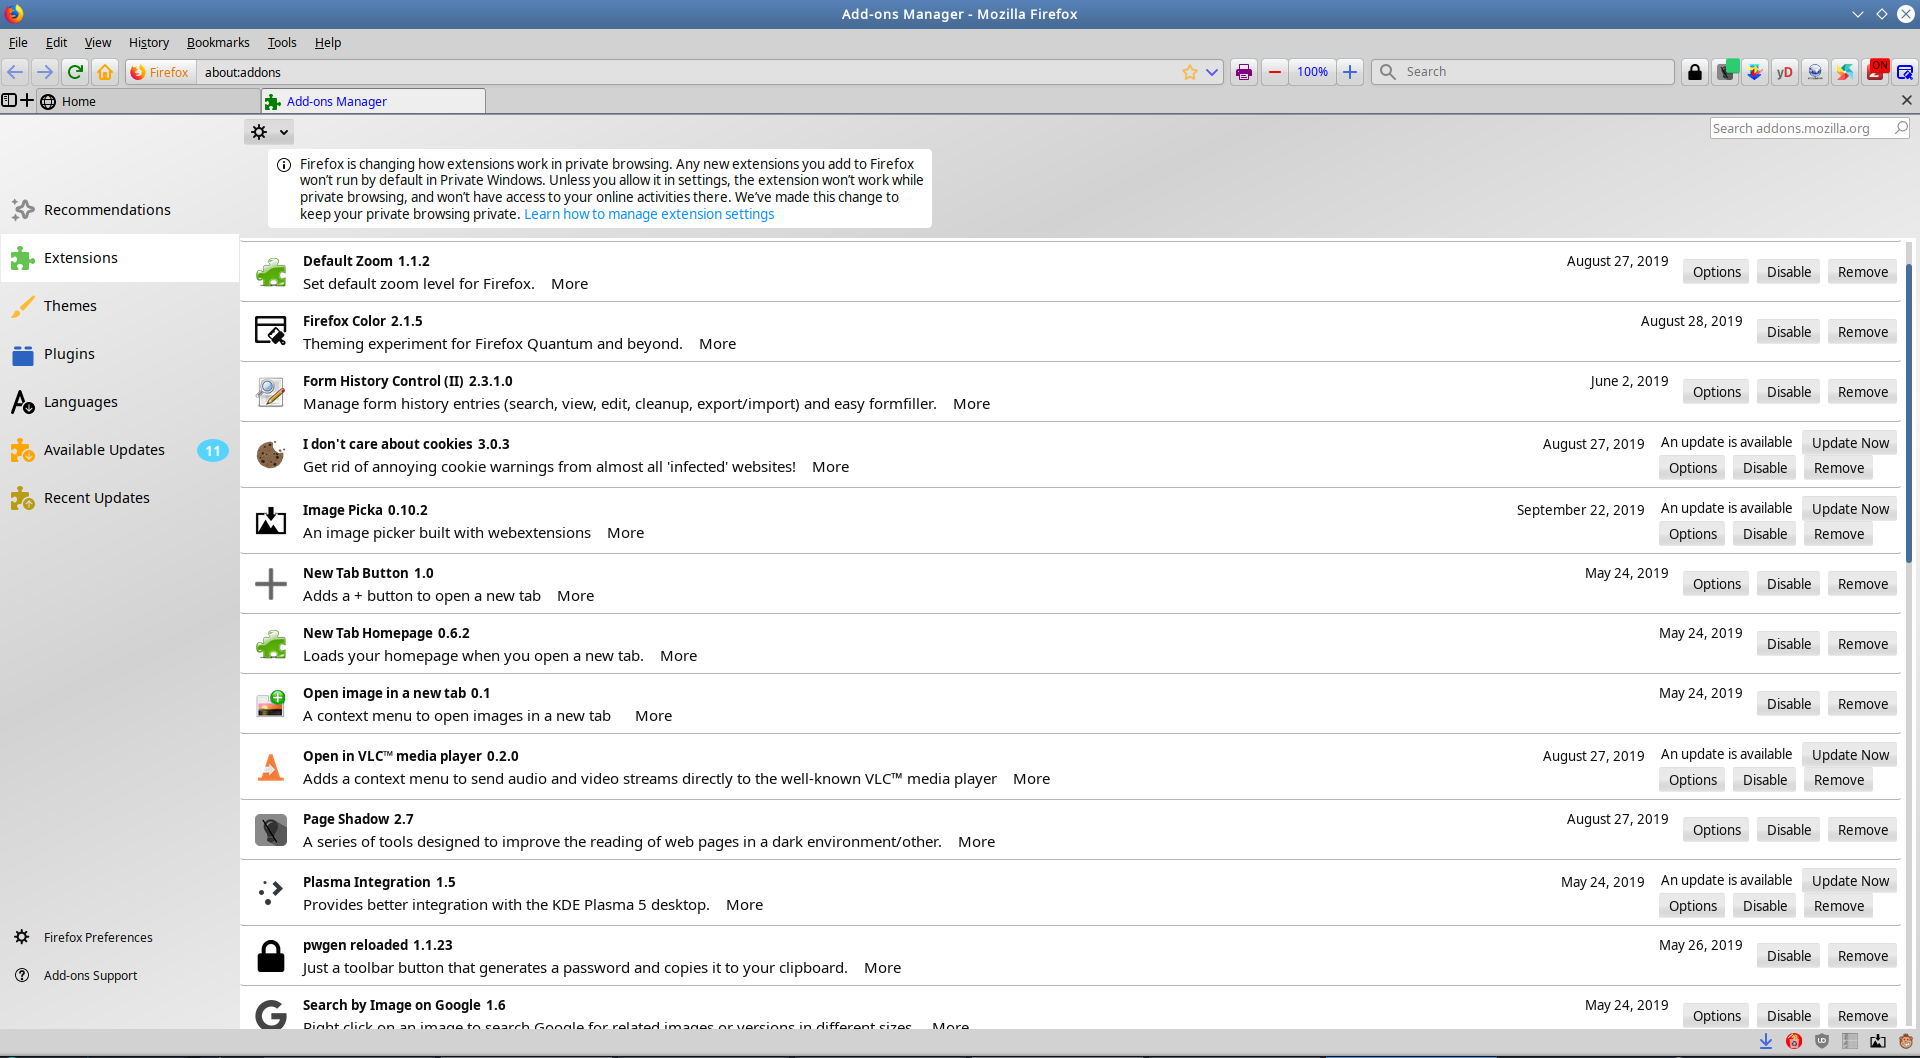Open uBlock Origin shield status icon

pyautogui.click(x=1822, y=1041)
